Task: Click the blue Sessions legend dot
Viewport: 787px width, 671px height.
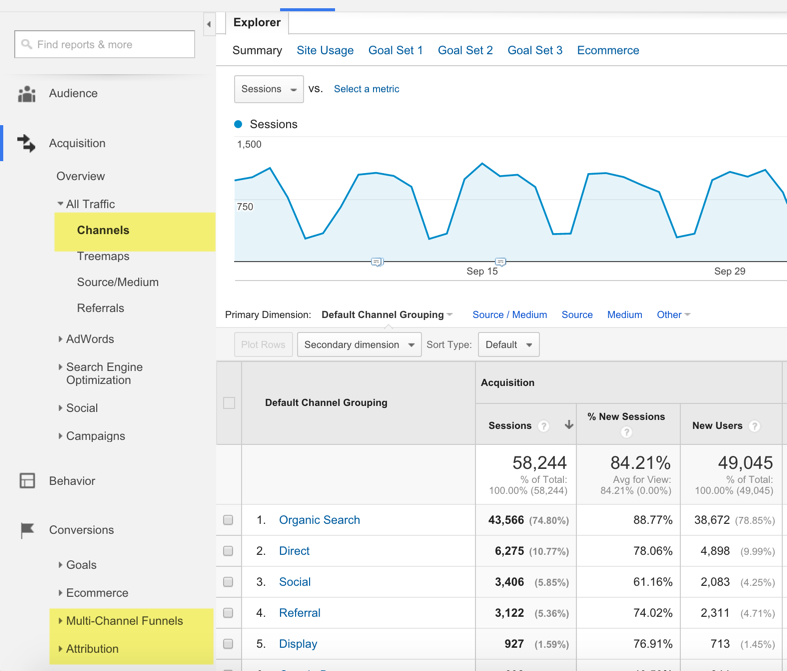Action: [x=238, y=125]
